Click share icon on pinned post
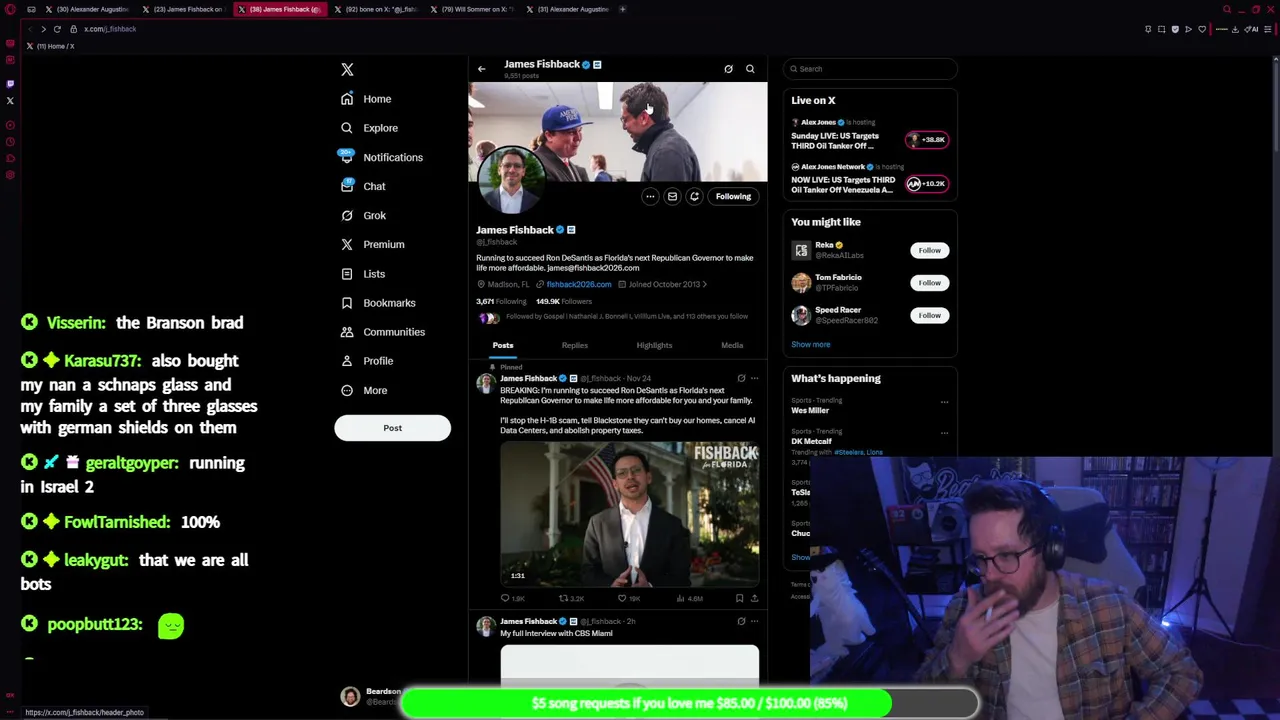This screenshot has width=1280, height=720. coord(754,598)
